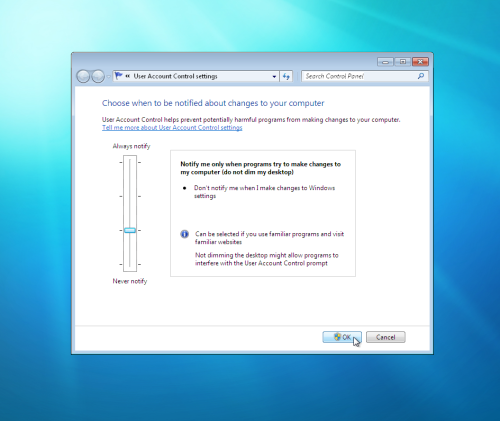500x421 pixels.
Task: Minimize the window
Action: (x=385, y=62)
